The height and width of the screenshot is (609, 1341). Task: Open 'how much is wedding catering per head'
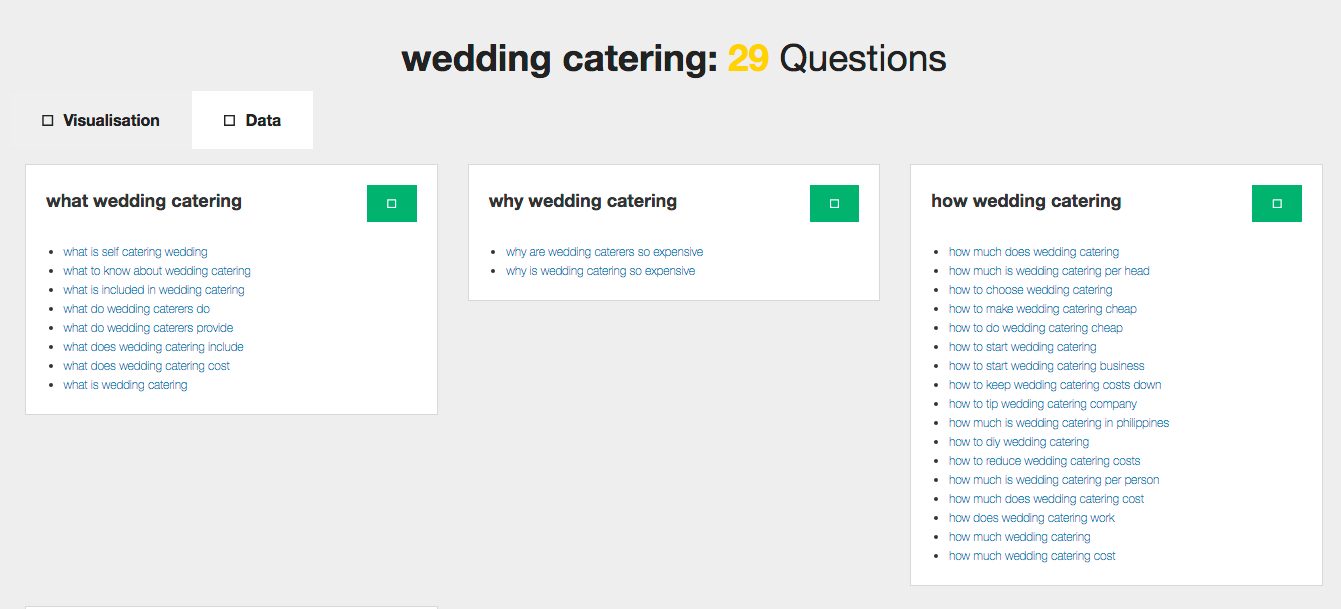[x=1049, y=271]
